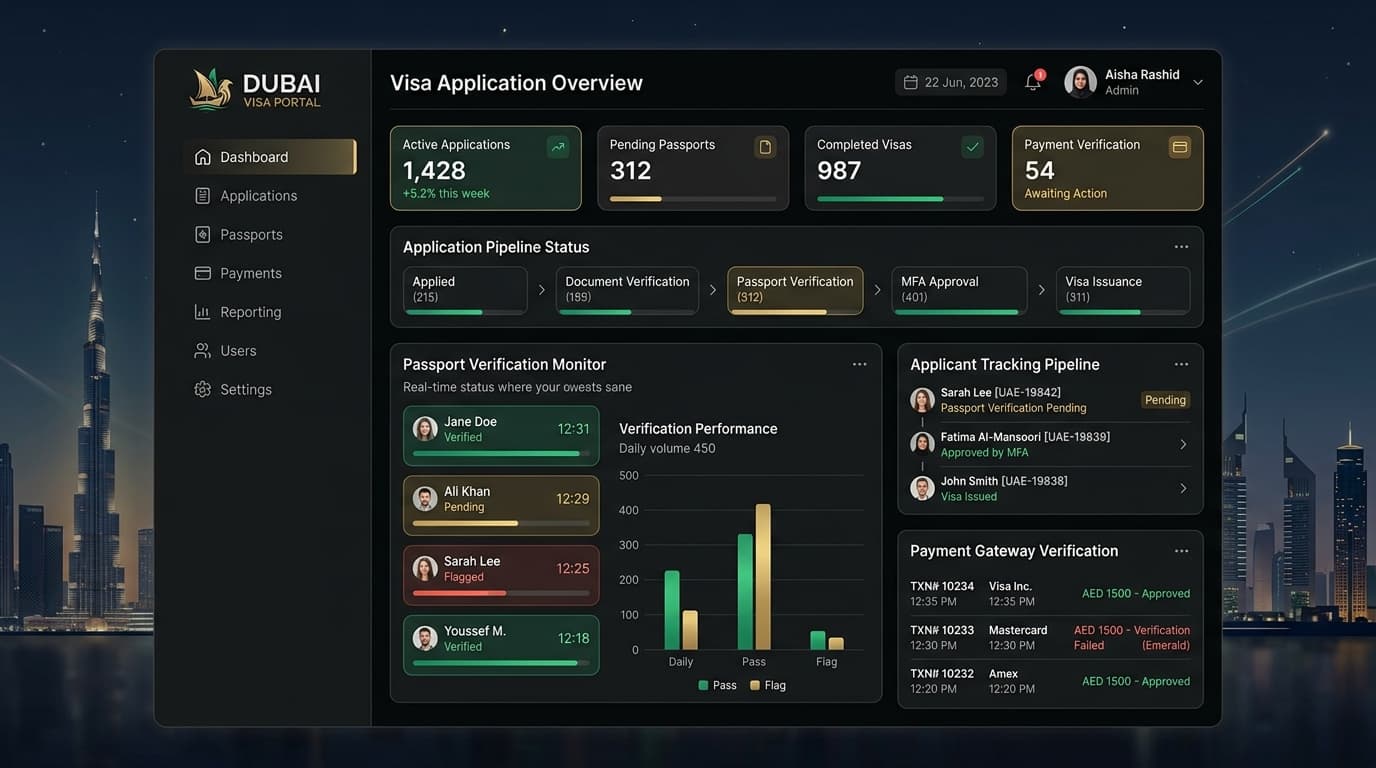Viewport: 1376px width, 768px height.
Task: Click the Settings gear icon
Action: point(203,389)
